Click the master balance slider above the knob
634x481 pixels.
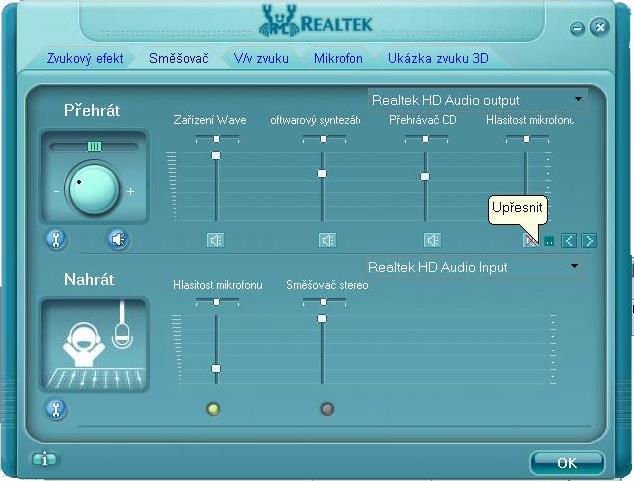pyautogui.click(x=94, y=146)
